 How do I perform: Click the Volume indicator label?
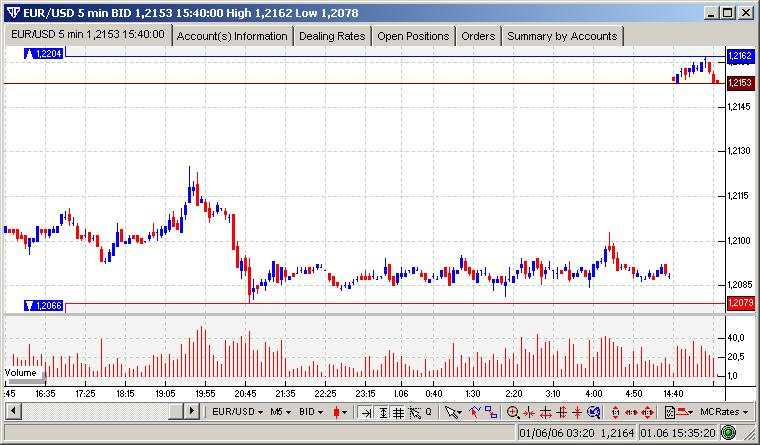[x=20, y=373]
